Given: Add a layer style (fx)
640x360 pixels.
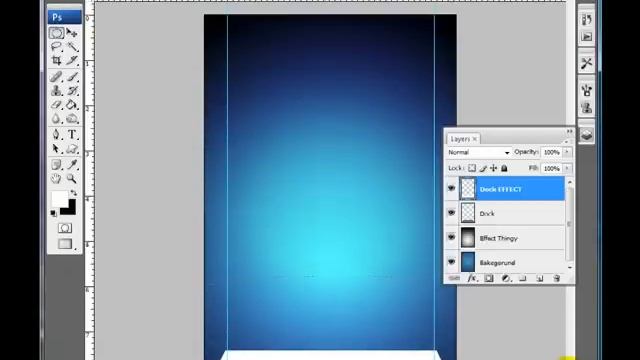Looking at the screenshot, I should [472, 278].
